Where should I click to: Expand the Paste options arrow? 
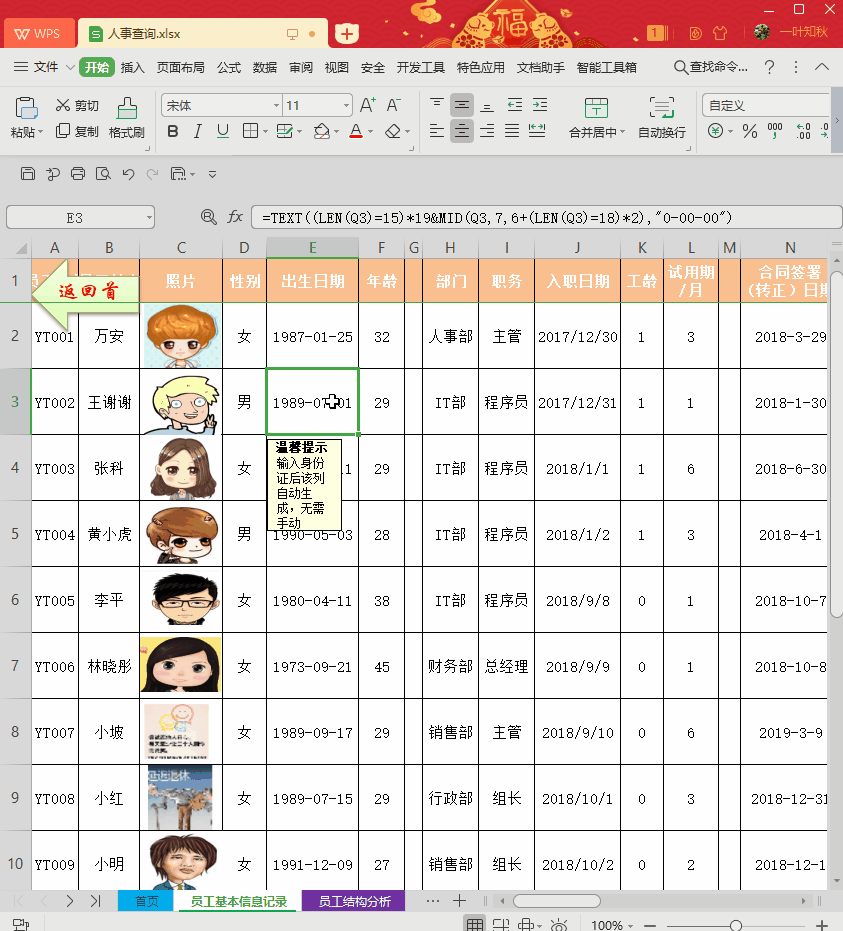[40, 132]
